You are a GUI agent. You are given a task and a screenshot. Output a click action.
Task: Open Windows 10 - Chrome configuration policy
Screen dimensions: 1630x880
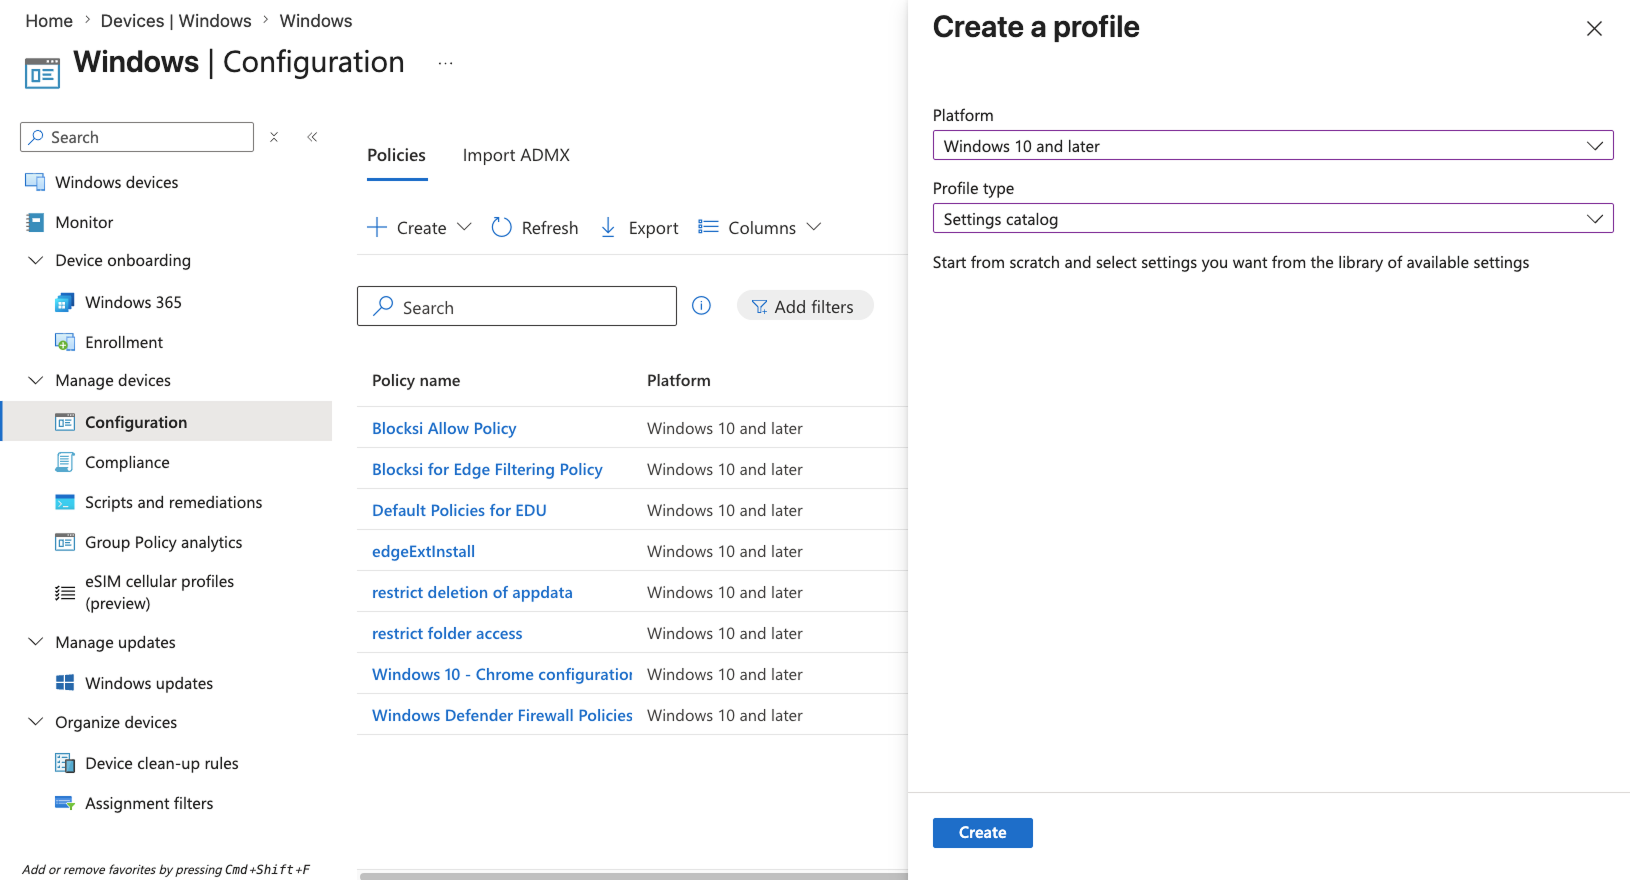pos(502,674)
